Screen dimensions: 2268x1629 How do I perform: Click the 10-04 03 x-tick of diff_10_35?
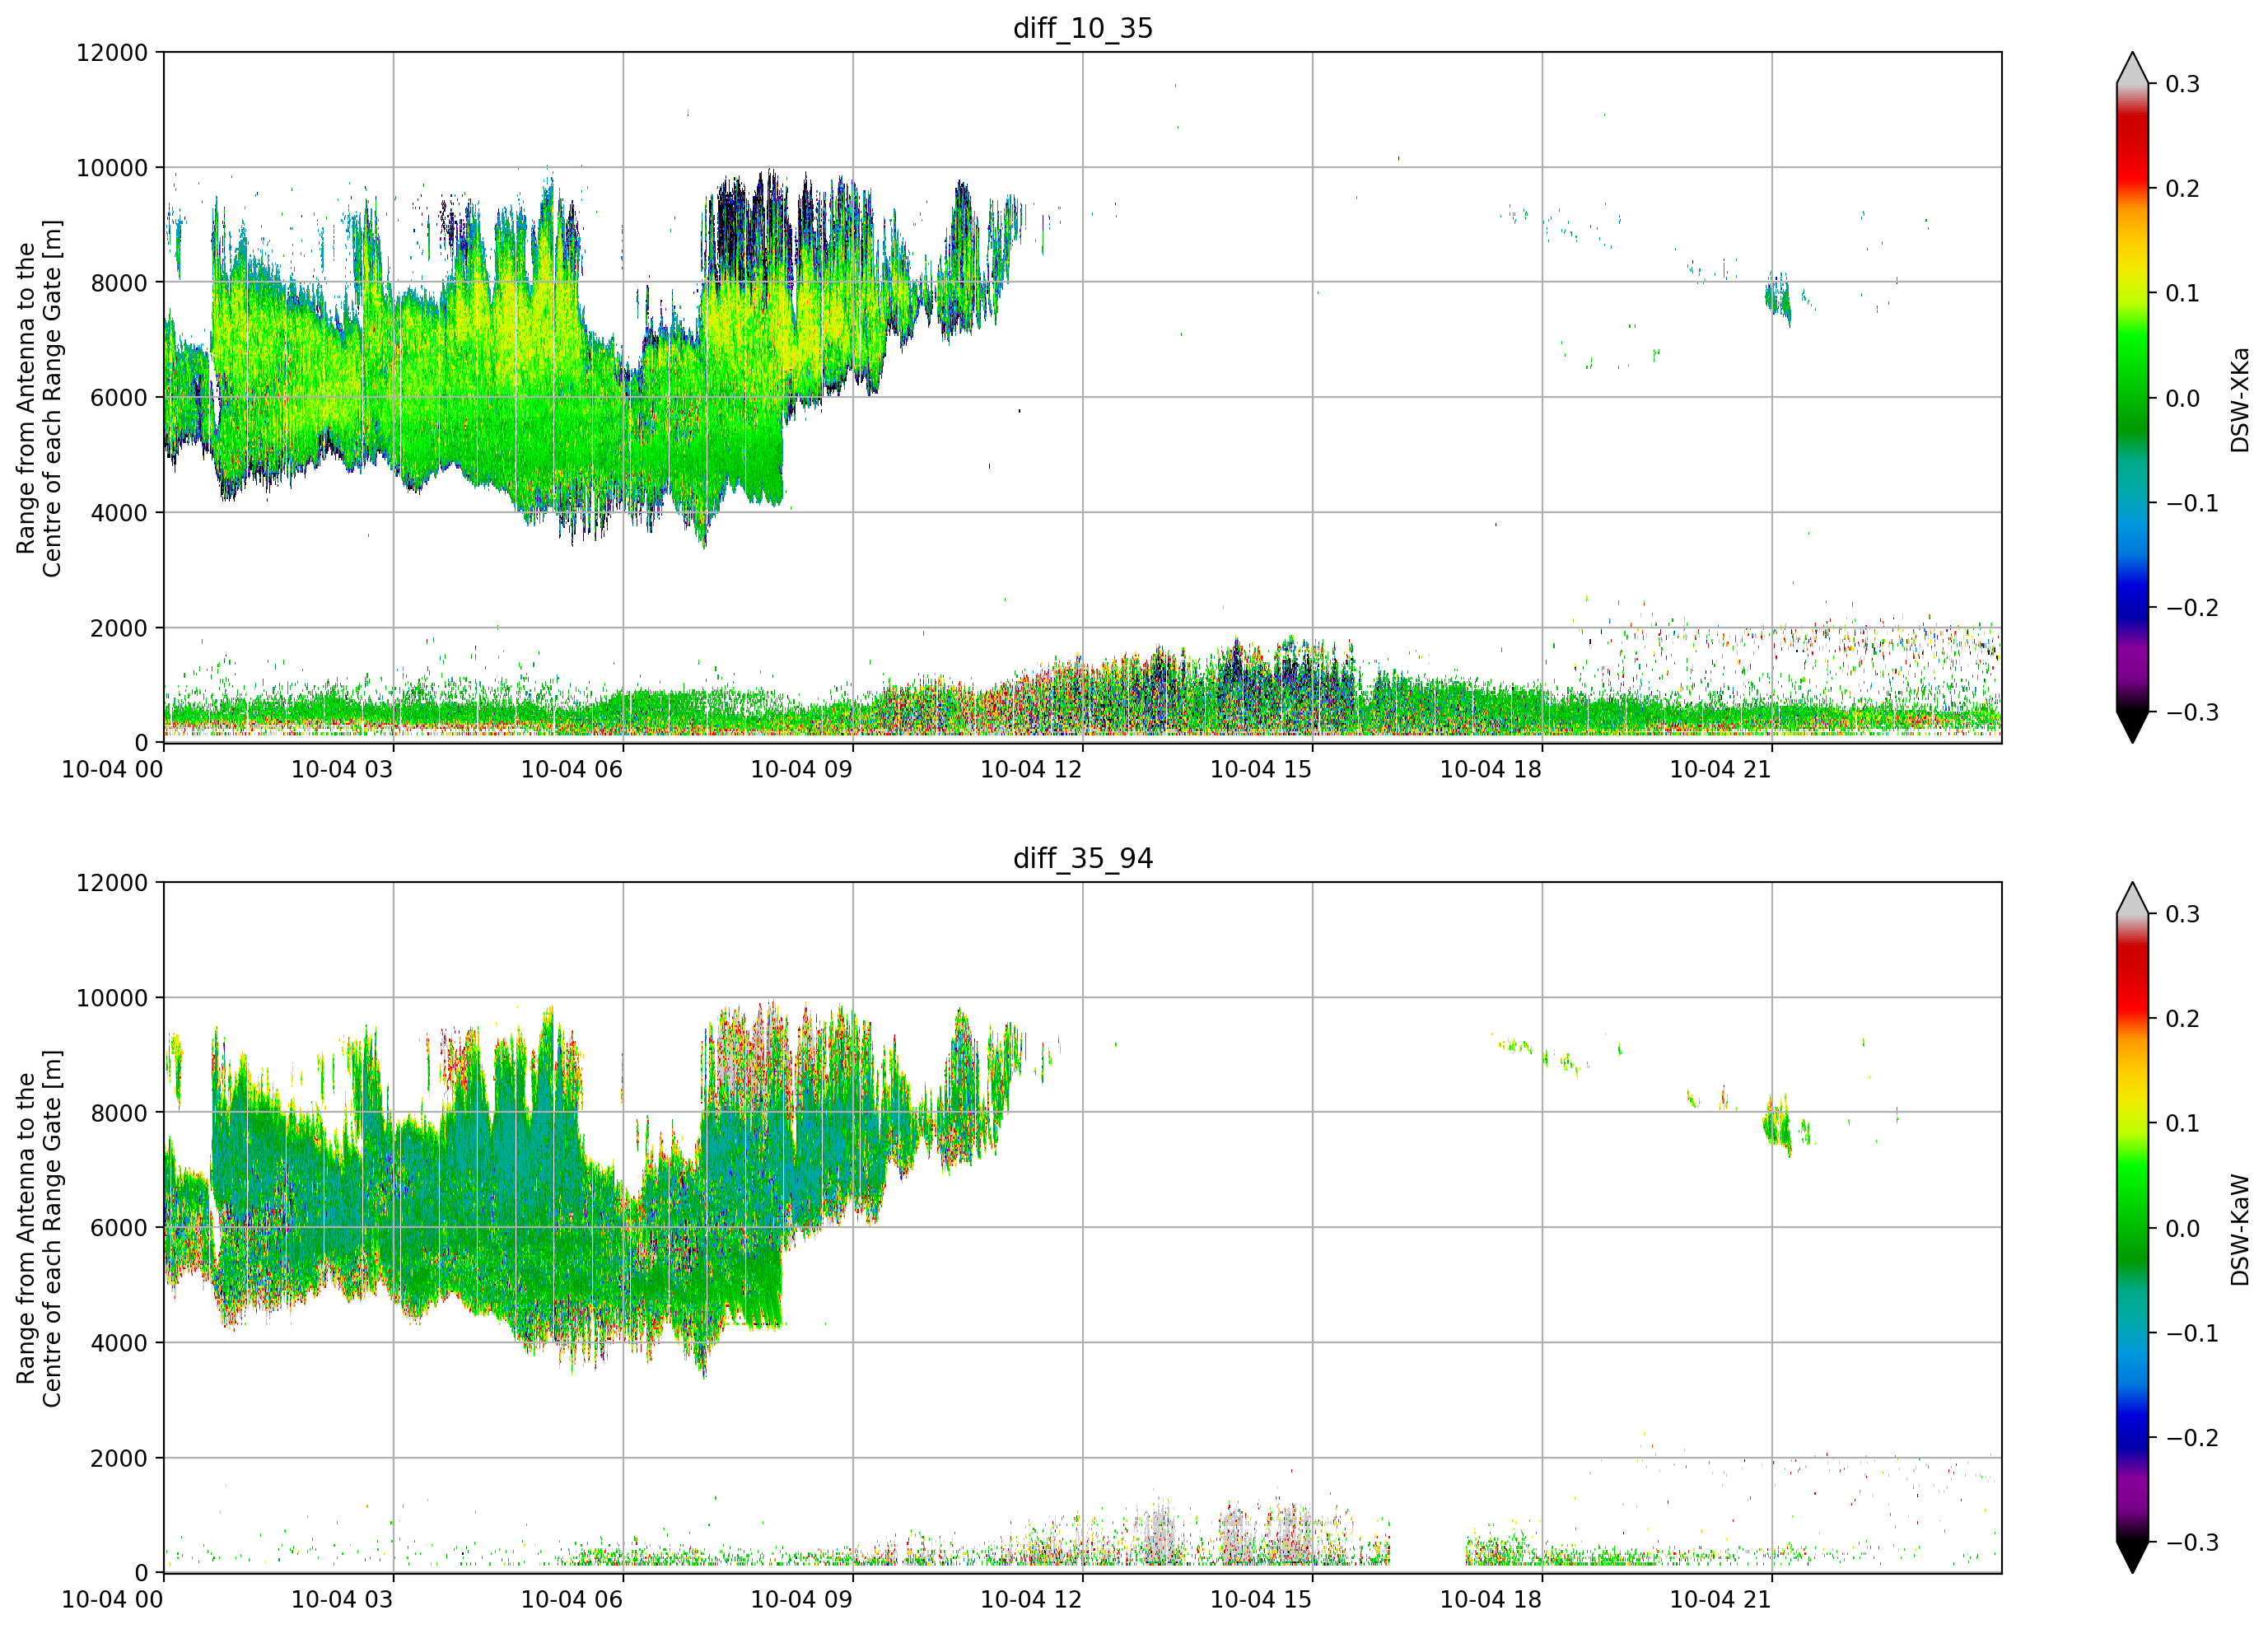click(342, 769)
